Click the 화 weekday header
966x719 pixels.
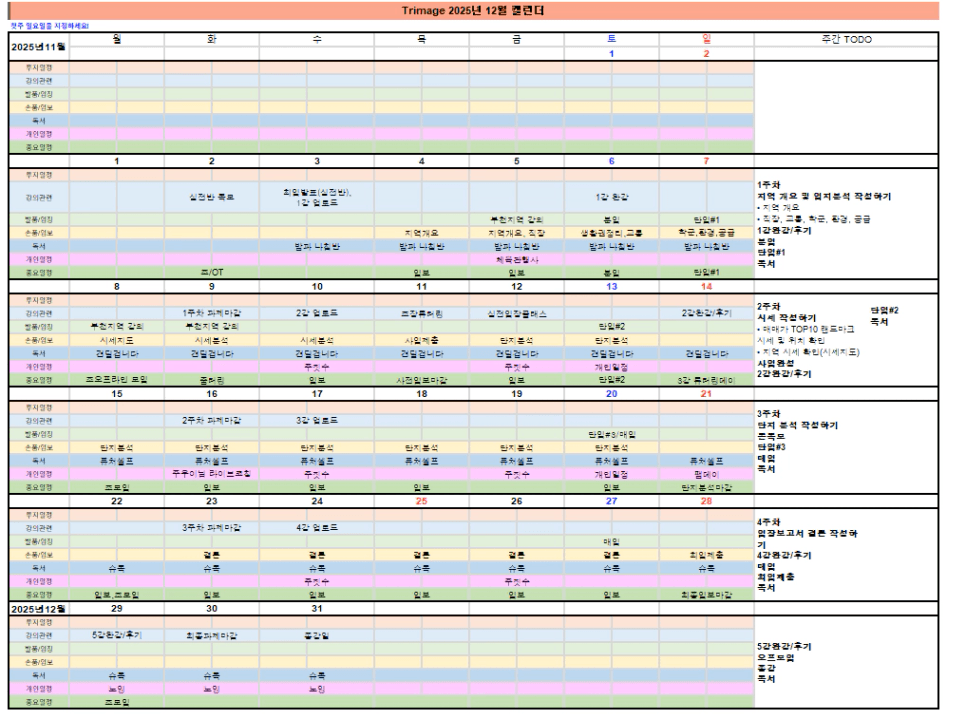click(x=212, y=39)
